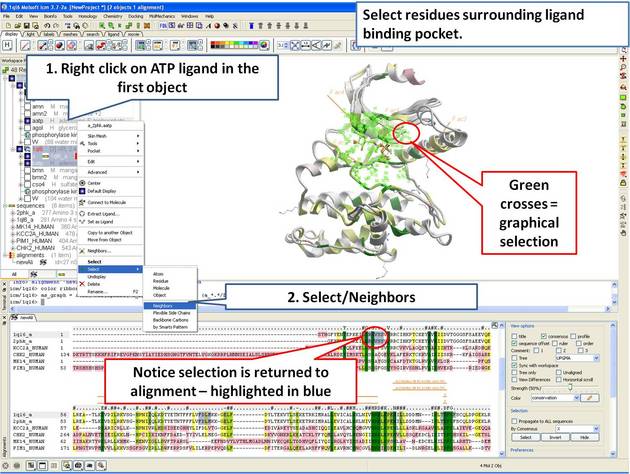Click the red Delete X icon
The image size is (630, 474).
[82, 283]
